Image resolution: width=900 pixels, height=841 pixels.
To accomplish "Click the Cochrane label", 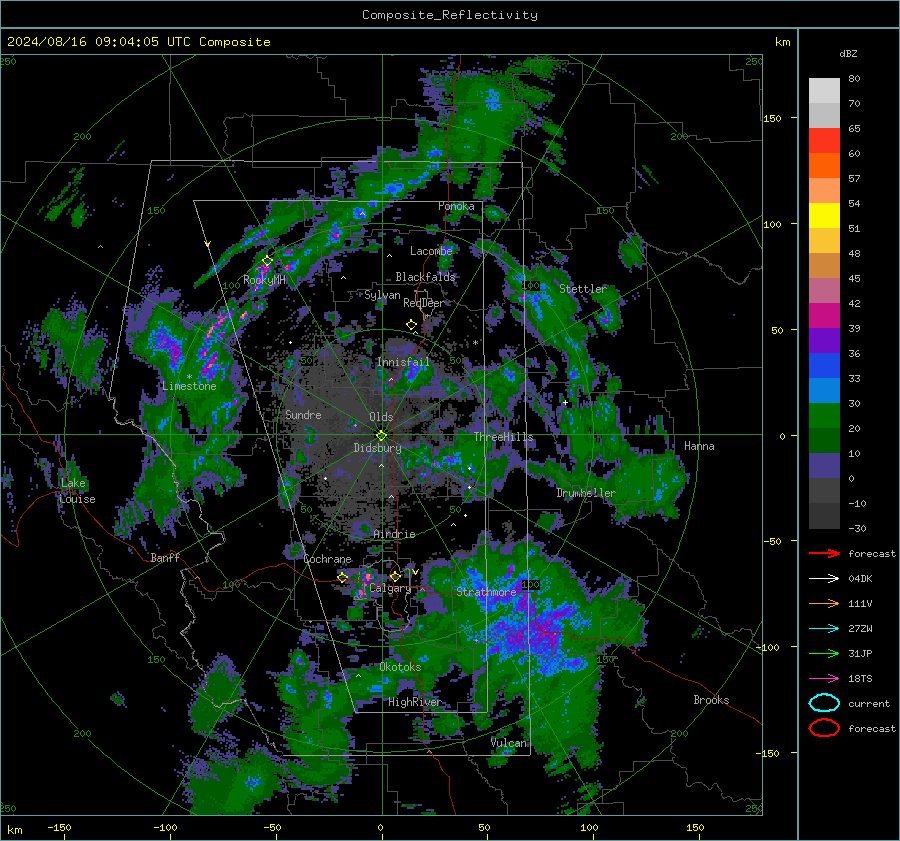I will pos(327,559).
